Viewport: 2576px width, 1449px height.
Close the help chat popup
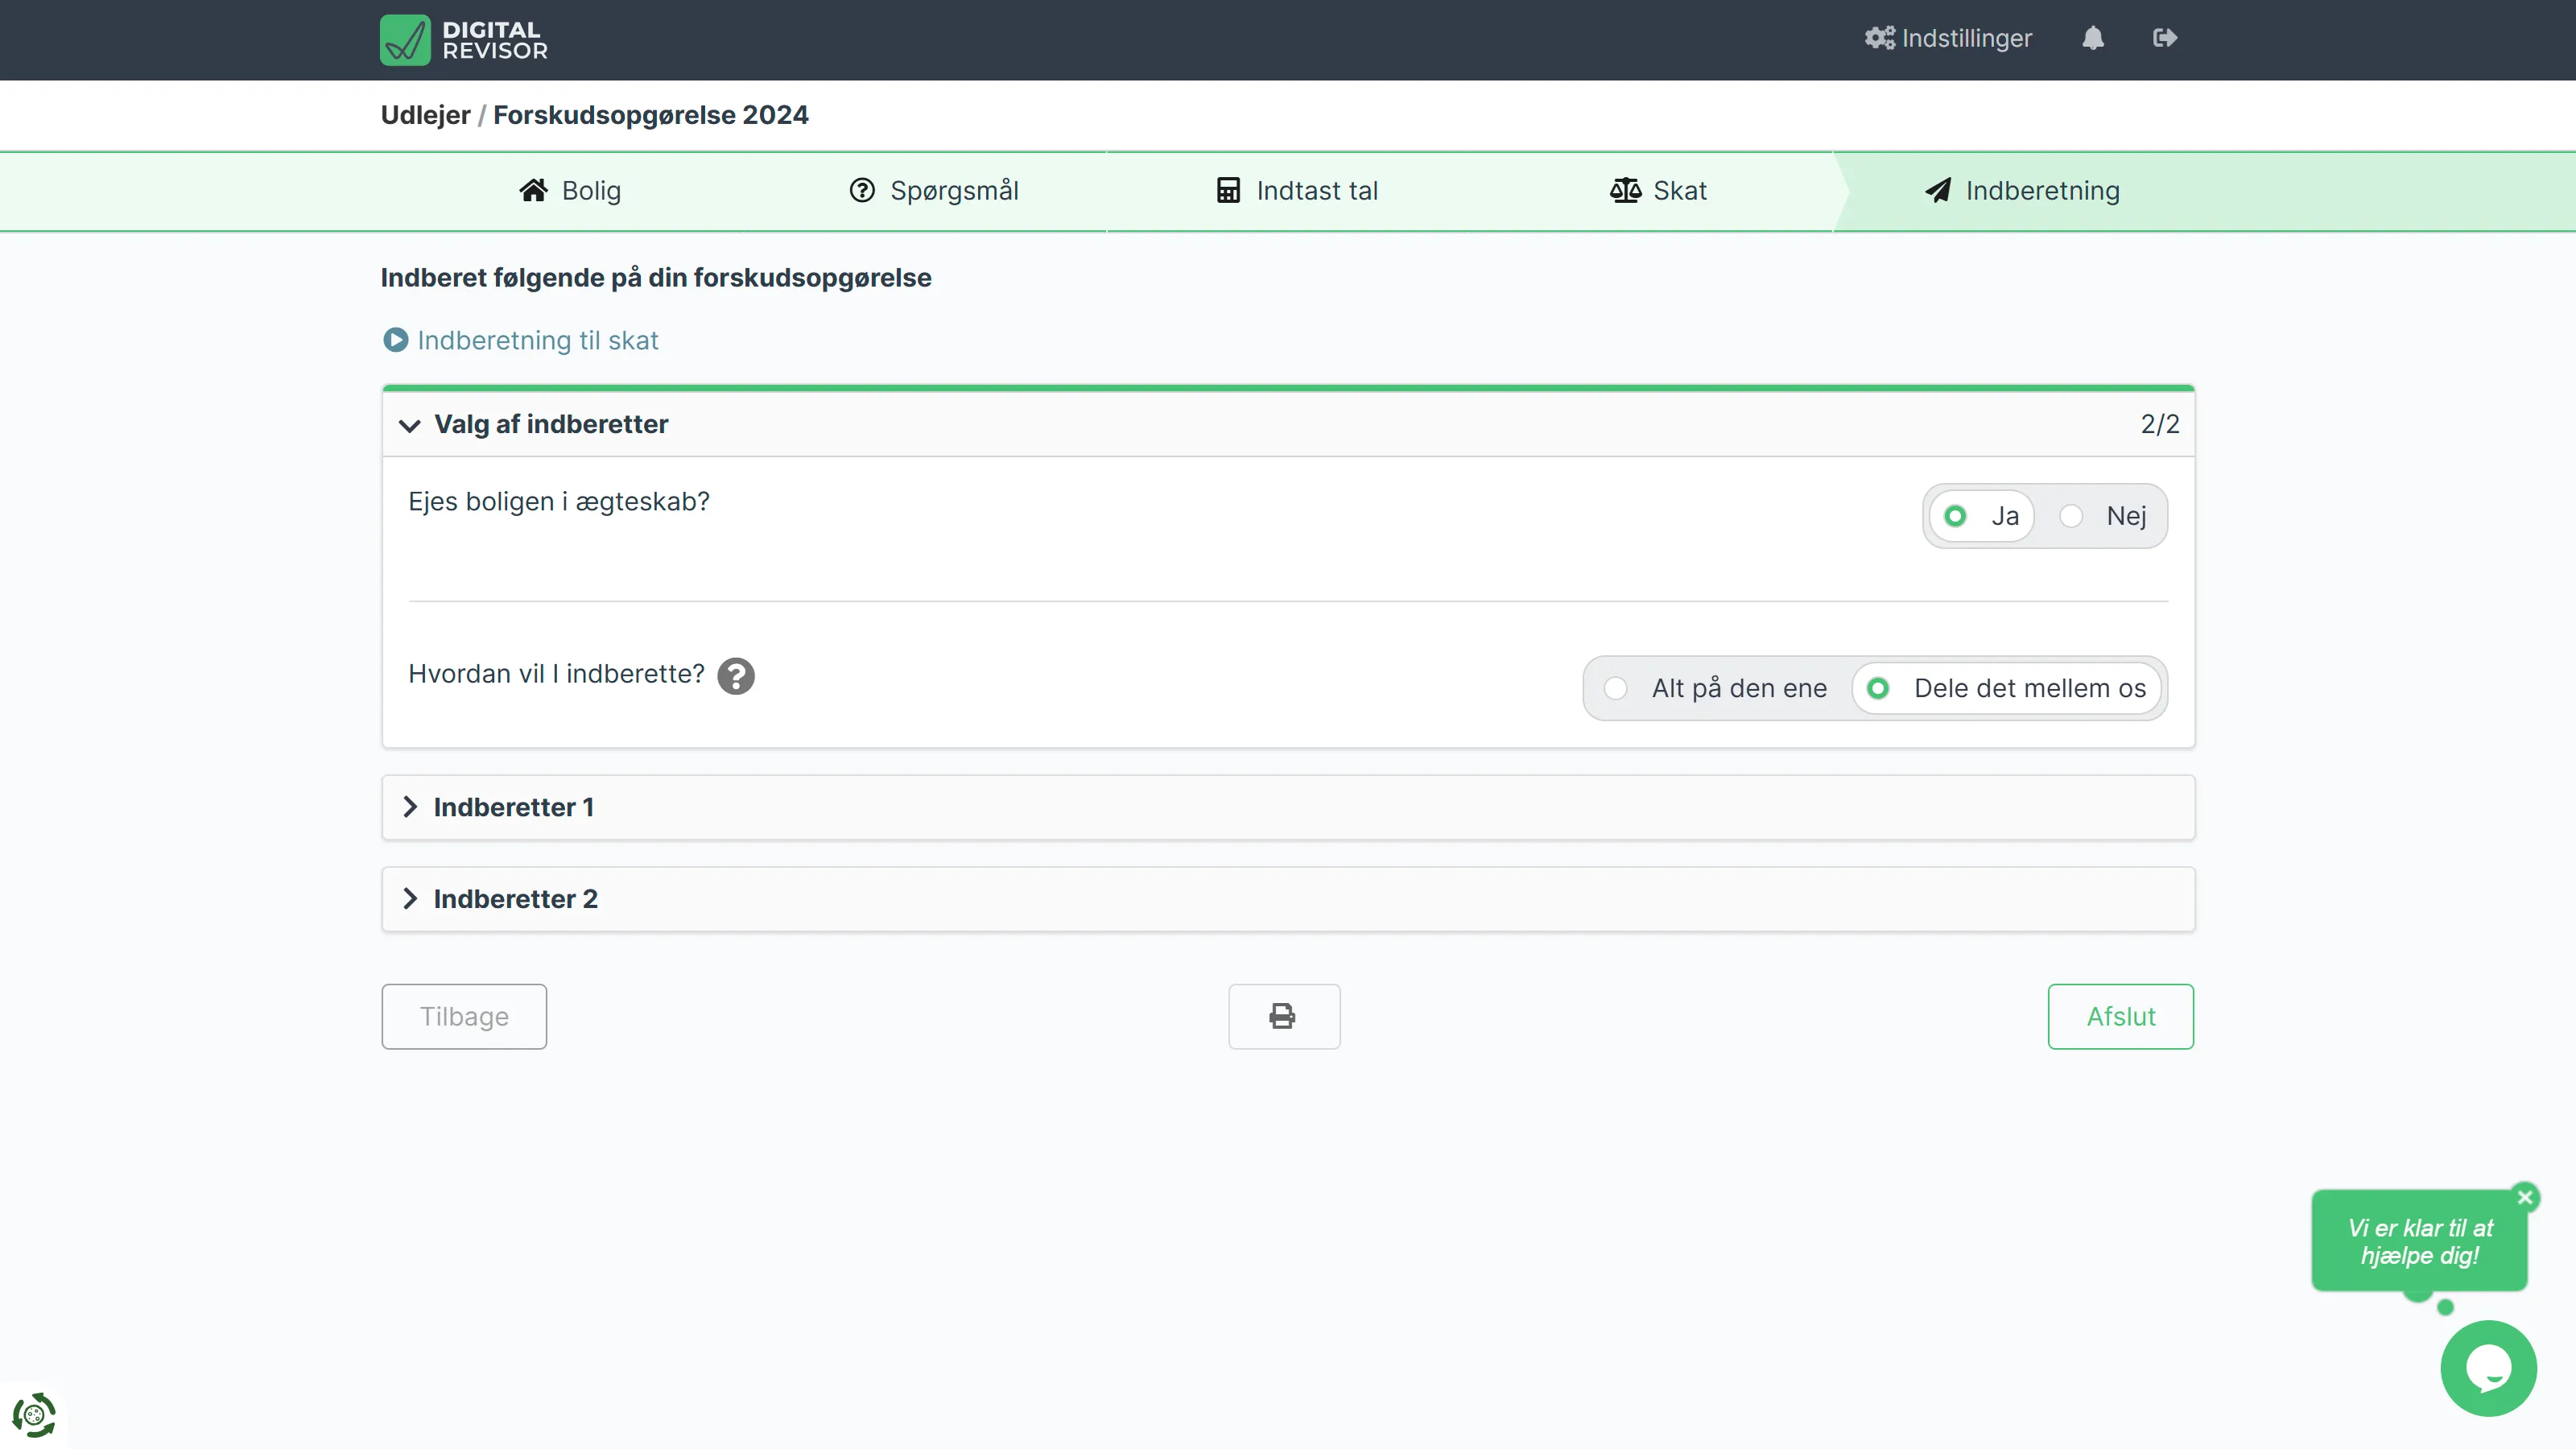[2524, 1197]
